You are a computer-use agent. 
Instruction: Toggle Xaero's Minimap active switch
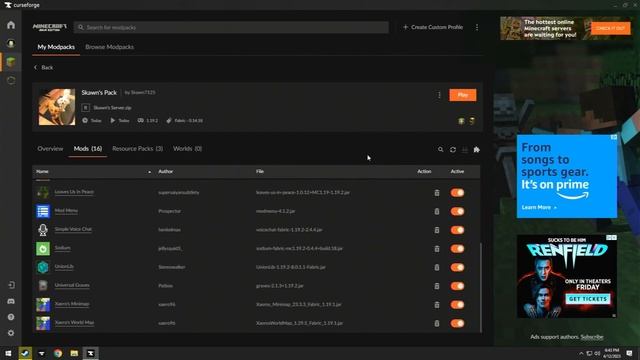[457, 305]
